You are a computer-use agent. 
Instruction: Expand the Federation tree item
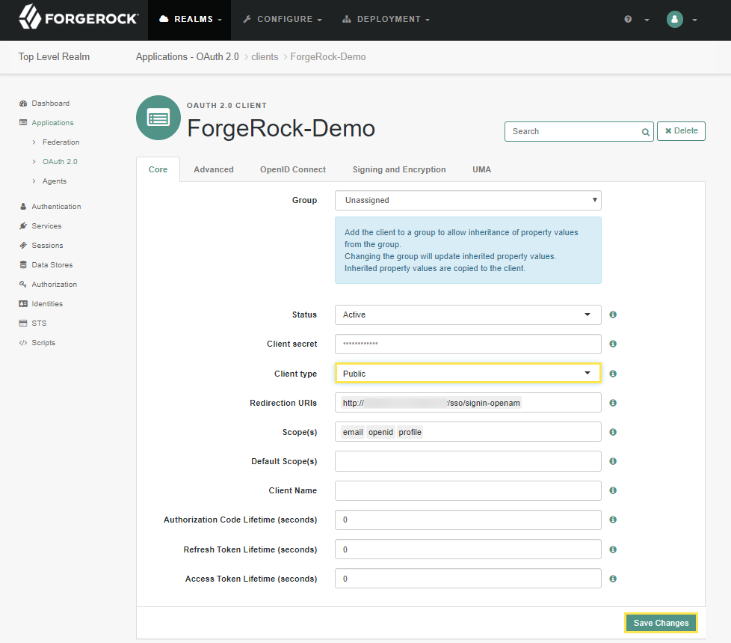click(x=56, y=142)
